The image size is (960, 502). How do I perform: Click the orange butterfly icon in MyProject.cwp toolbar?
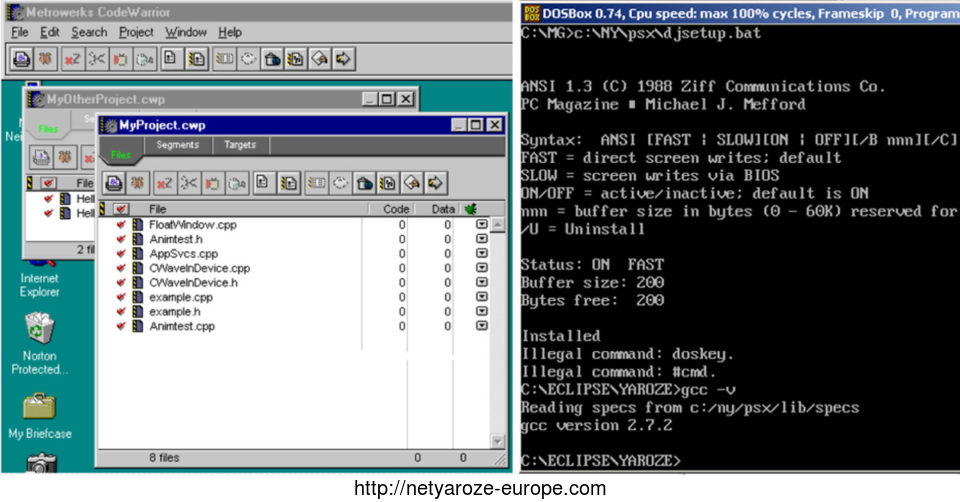138,183
